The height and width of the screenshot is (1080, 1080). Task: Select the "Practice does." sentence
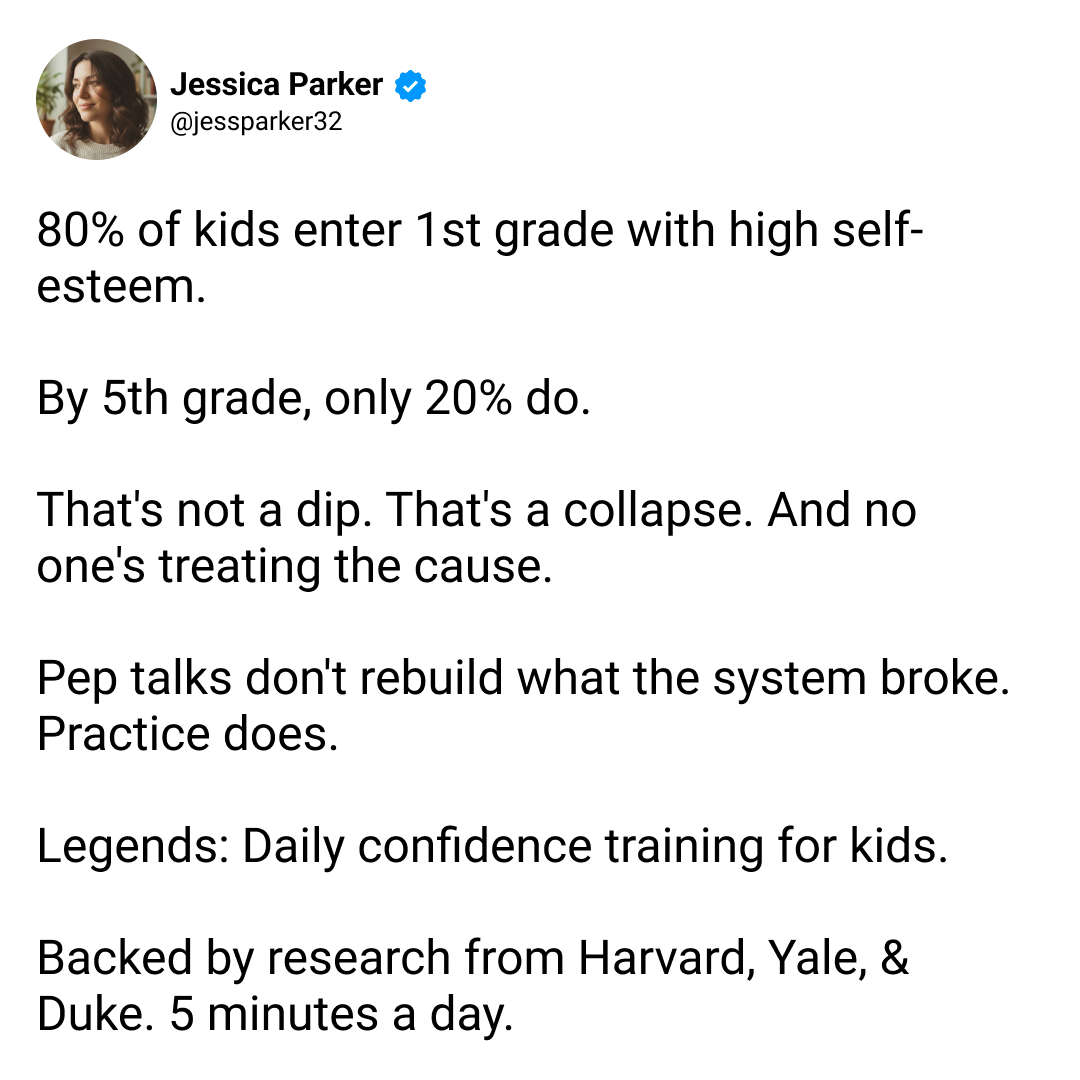[x=188, y=735]
